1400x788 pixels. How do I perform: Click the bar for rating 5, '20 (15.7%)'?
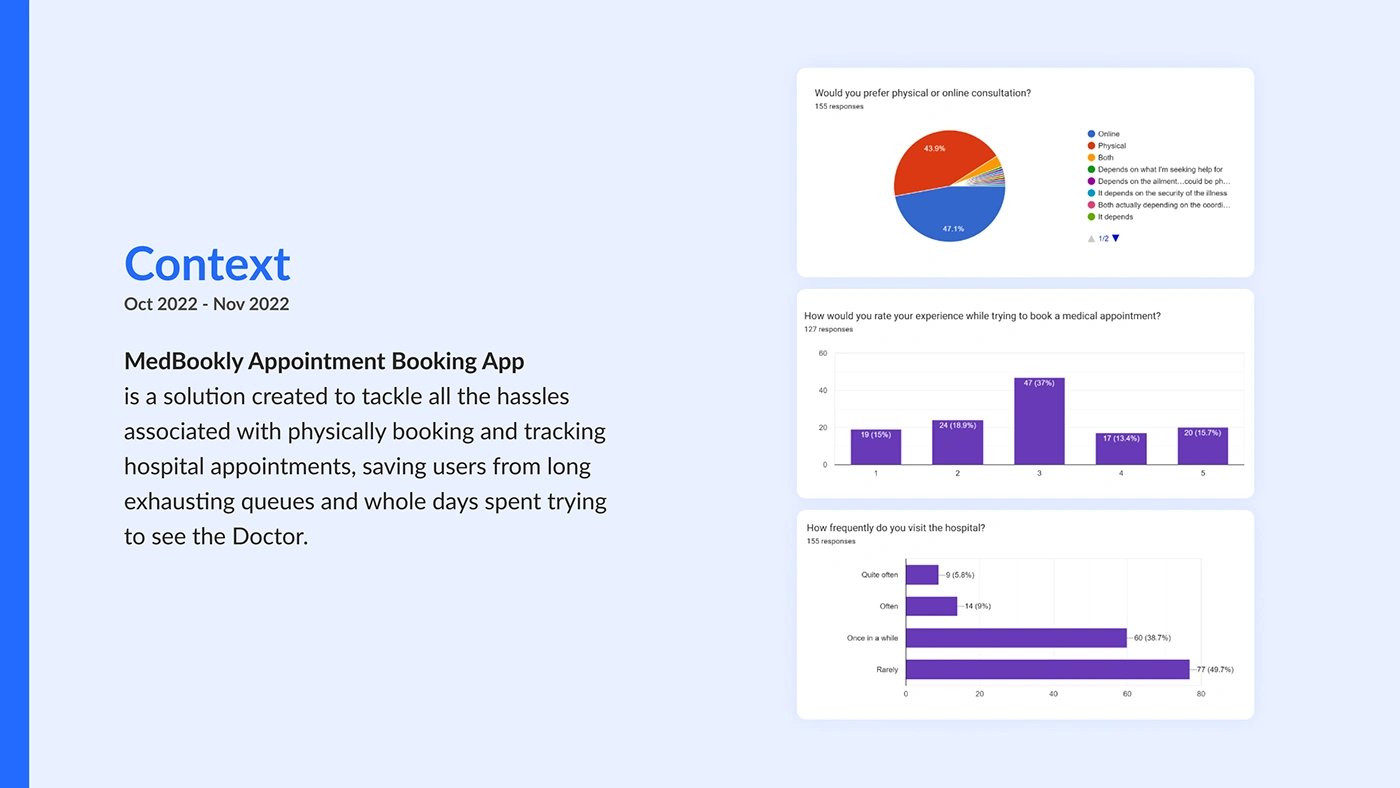click(x=1203, y=446)
